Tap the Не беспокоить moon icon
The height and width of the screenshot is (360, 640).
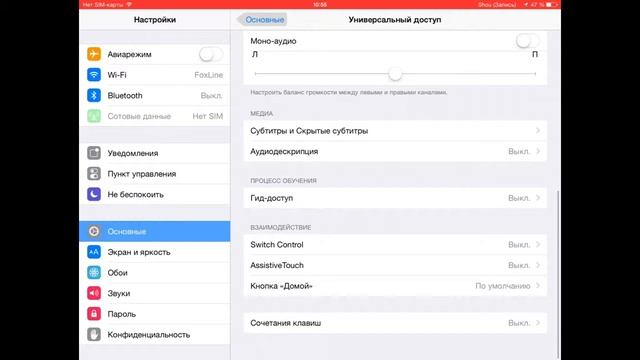[94, 194]
